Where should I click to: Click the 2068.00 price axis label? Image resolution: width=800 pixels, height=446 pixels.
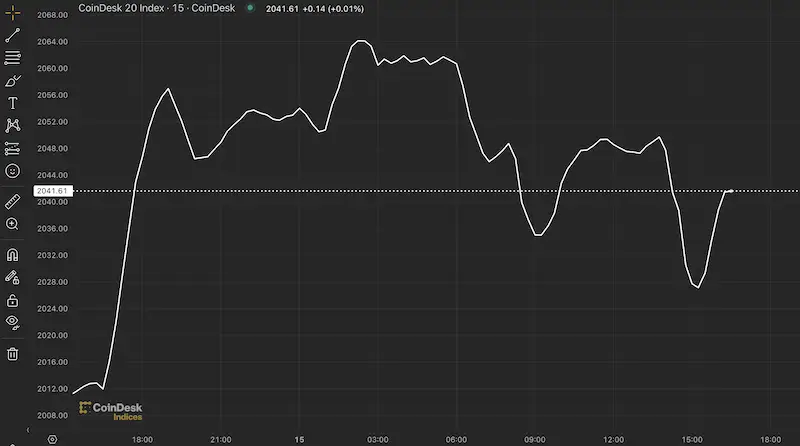click(x=53, y=15)
